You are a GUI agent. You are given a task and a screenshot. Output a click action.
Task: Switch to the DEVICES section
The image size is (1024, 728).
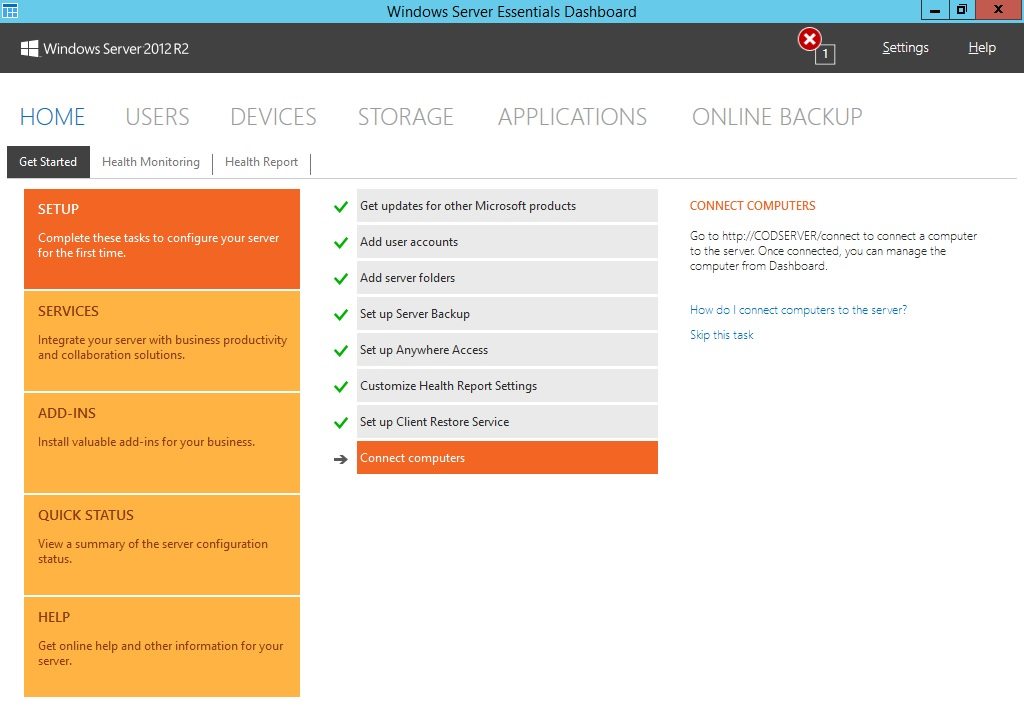coord(273,117)
